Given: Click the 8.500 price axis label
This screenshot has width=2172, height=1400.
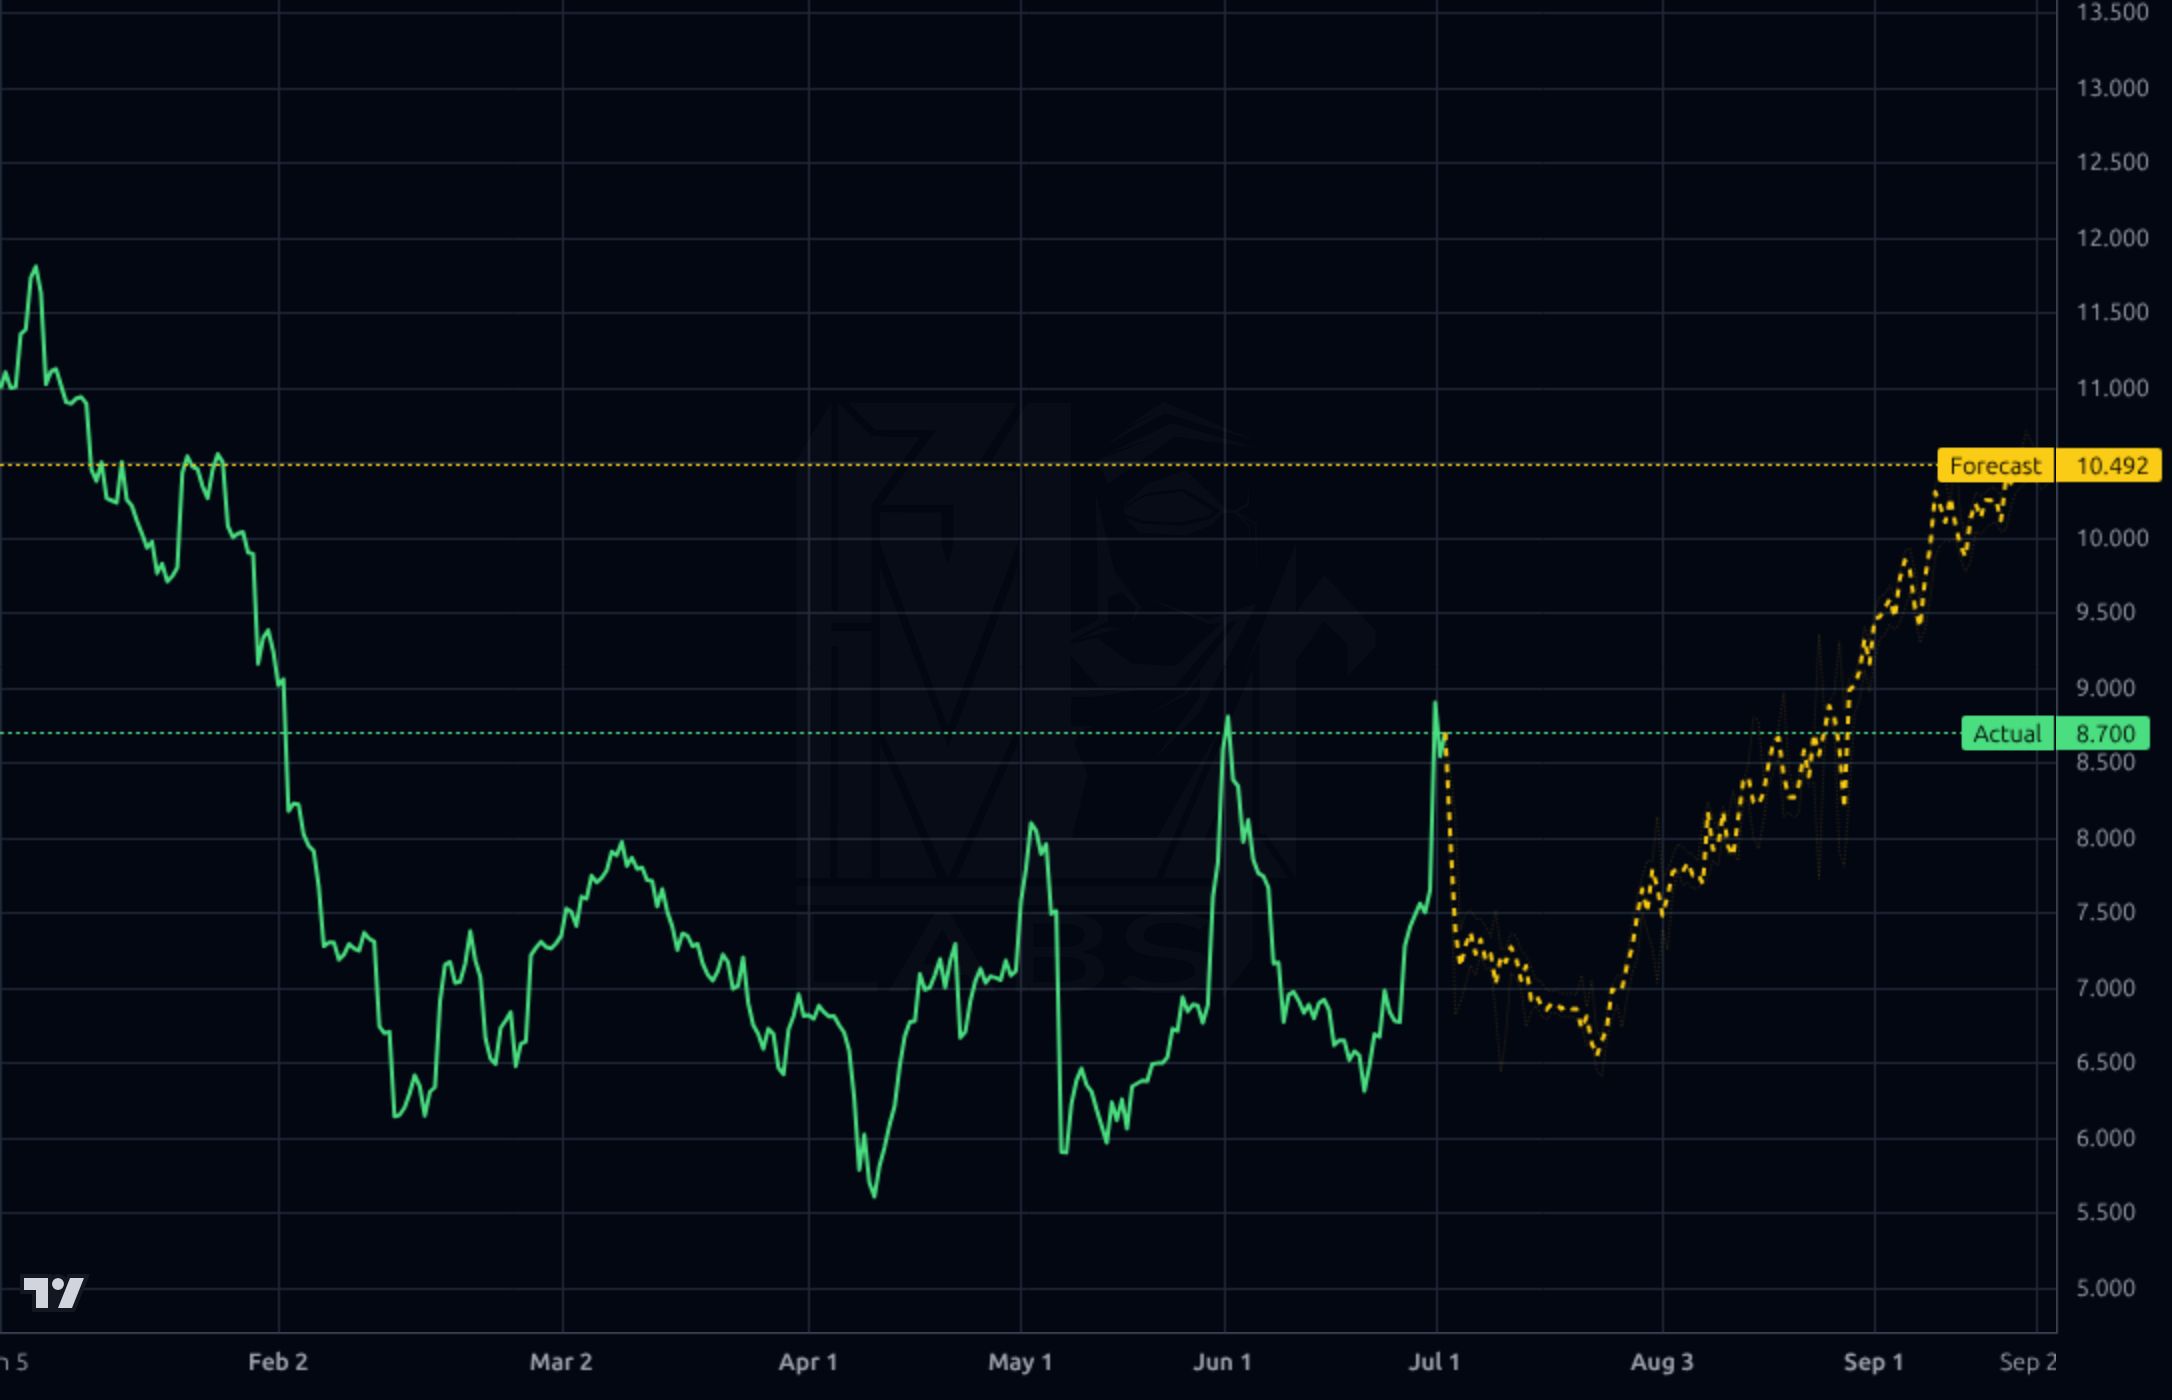Looking at the screenshot, I should pos(2105,763).
